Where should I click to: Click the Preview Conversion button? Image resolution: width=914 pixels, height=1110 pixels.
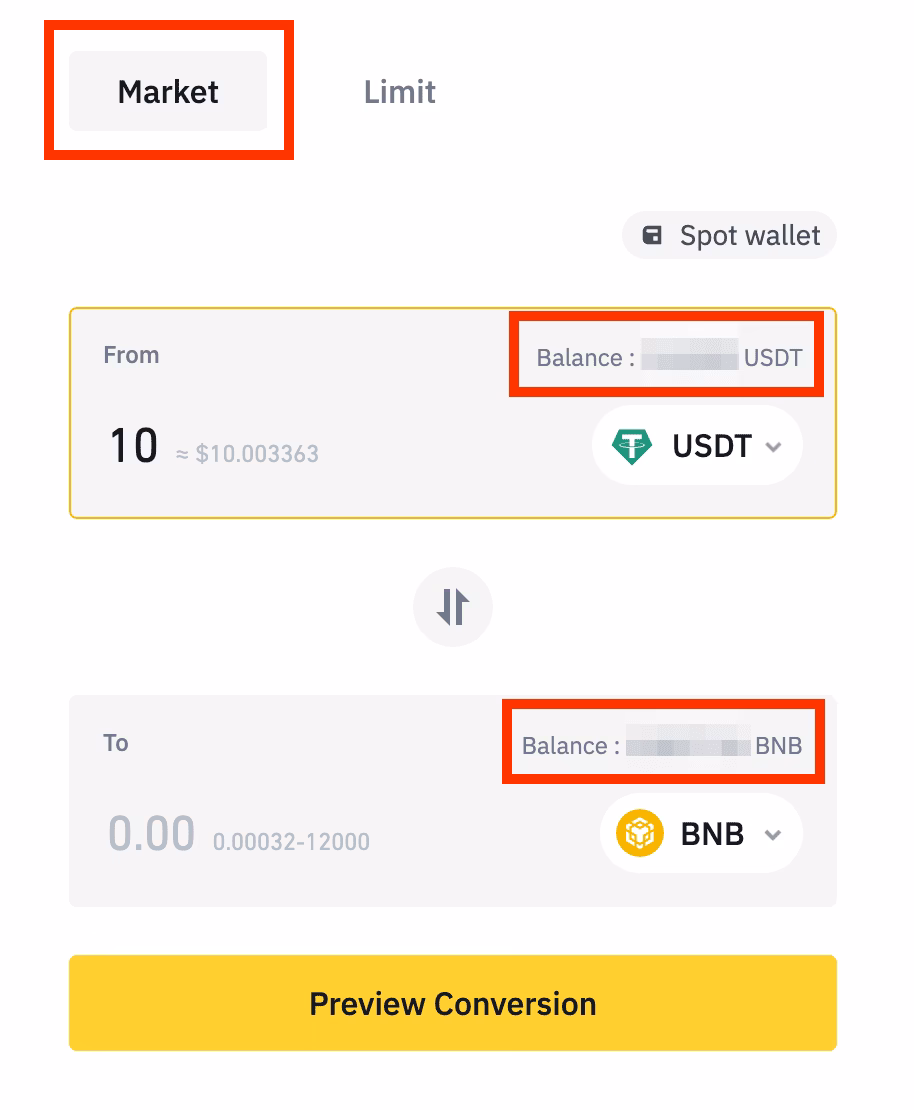453,1002
